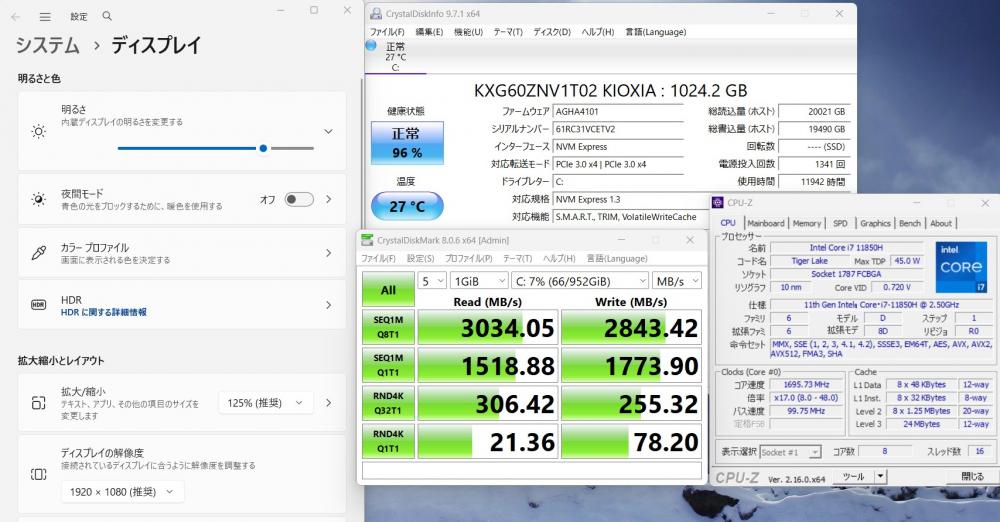Click the CrystalDiskMark title bar icon
The image size is (1000, 522).
(x=367, y=240)
